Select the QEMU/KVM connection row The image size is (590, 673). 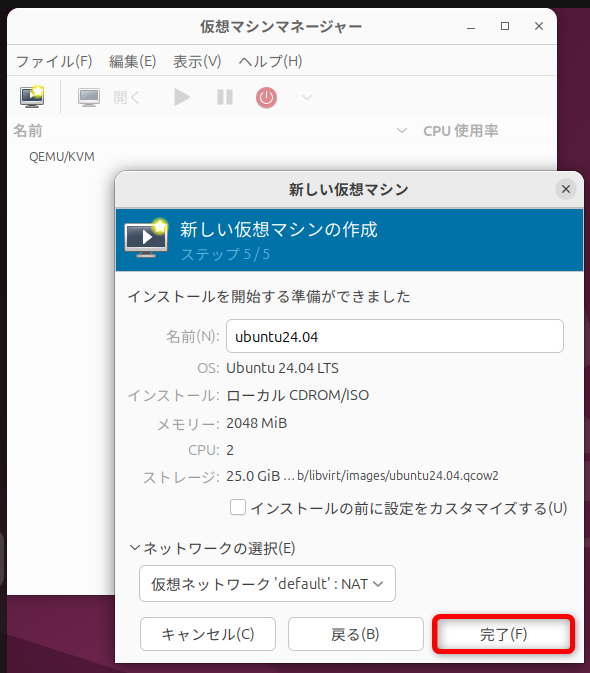[62, 157]
